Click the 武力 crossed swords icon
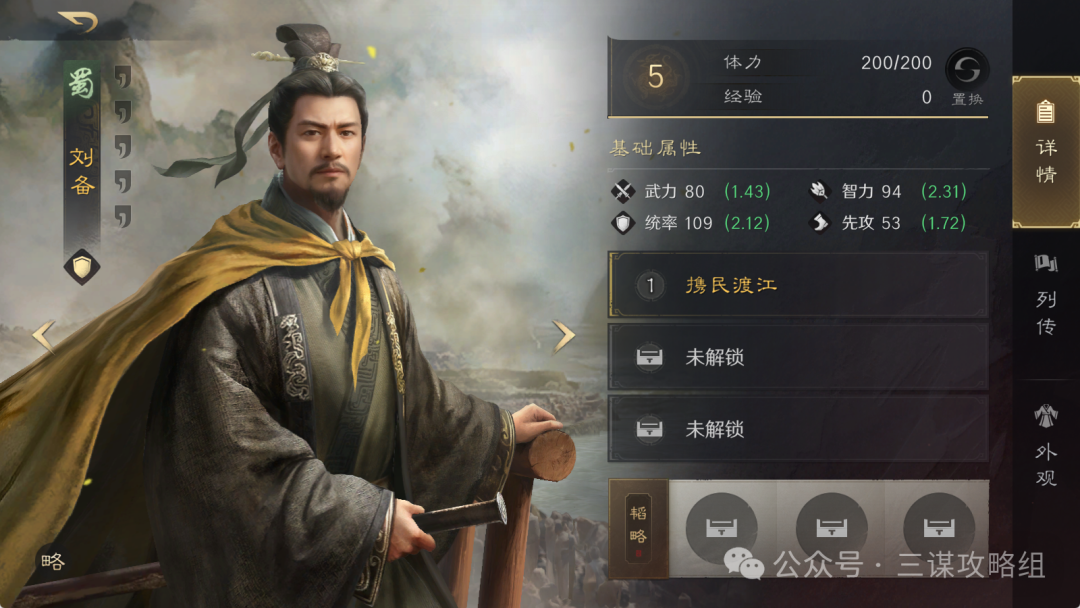Image resolution: width=1080 pixels, height=608 pixels. pyautogui.click(x=623, y=191)
